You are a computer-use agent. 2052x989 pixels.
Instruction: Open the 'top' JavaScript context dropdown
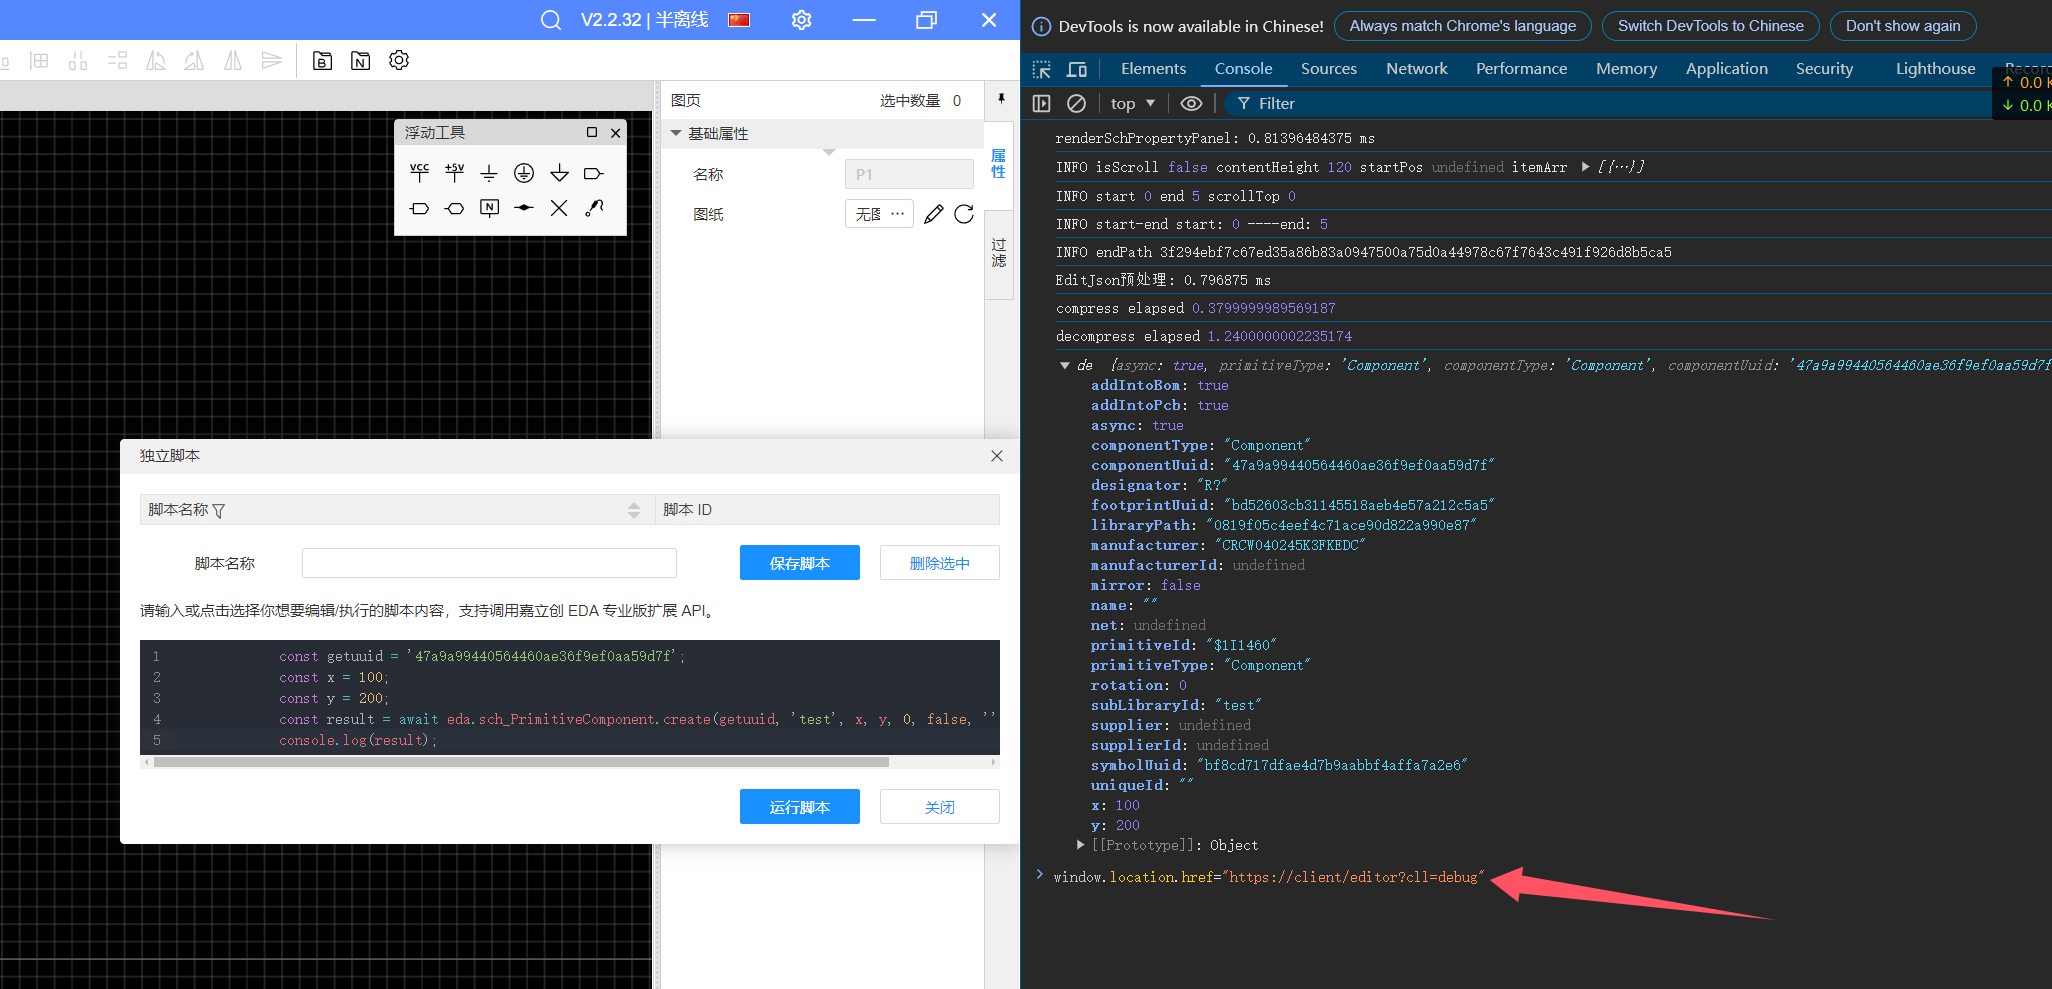(x=1132, y=103)
